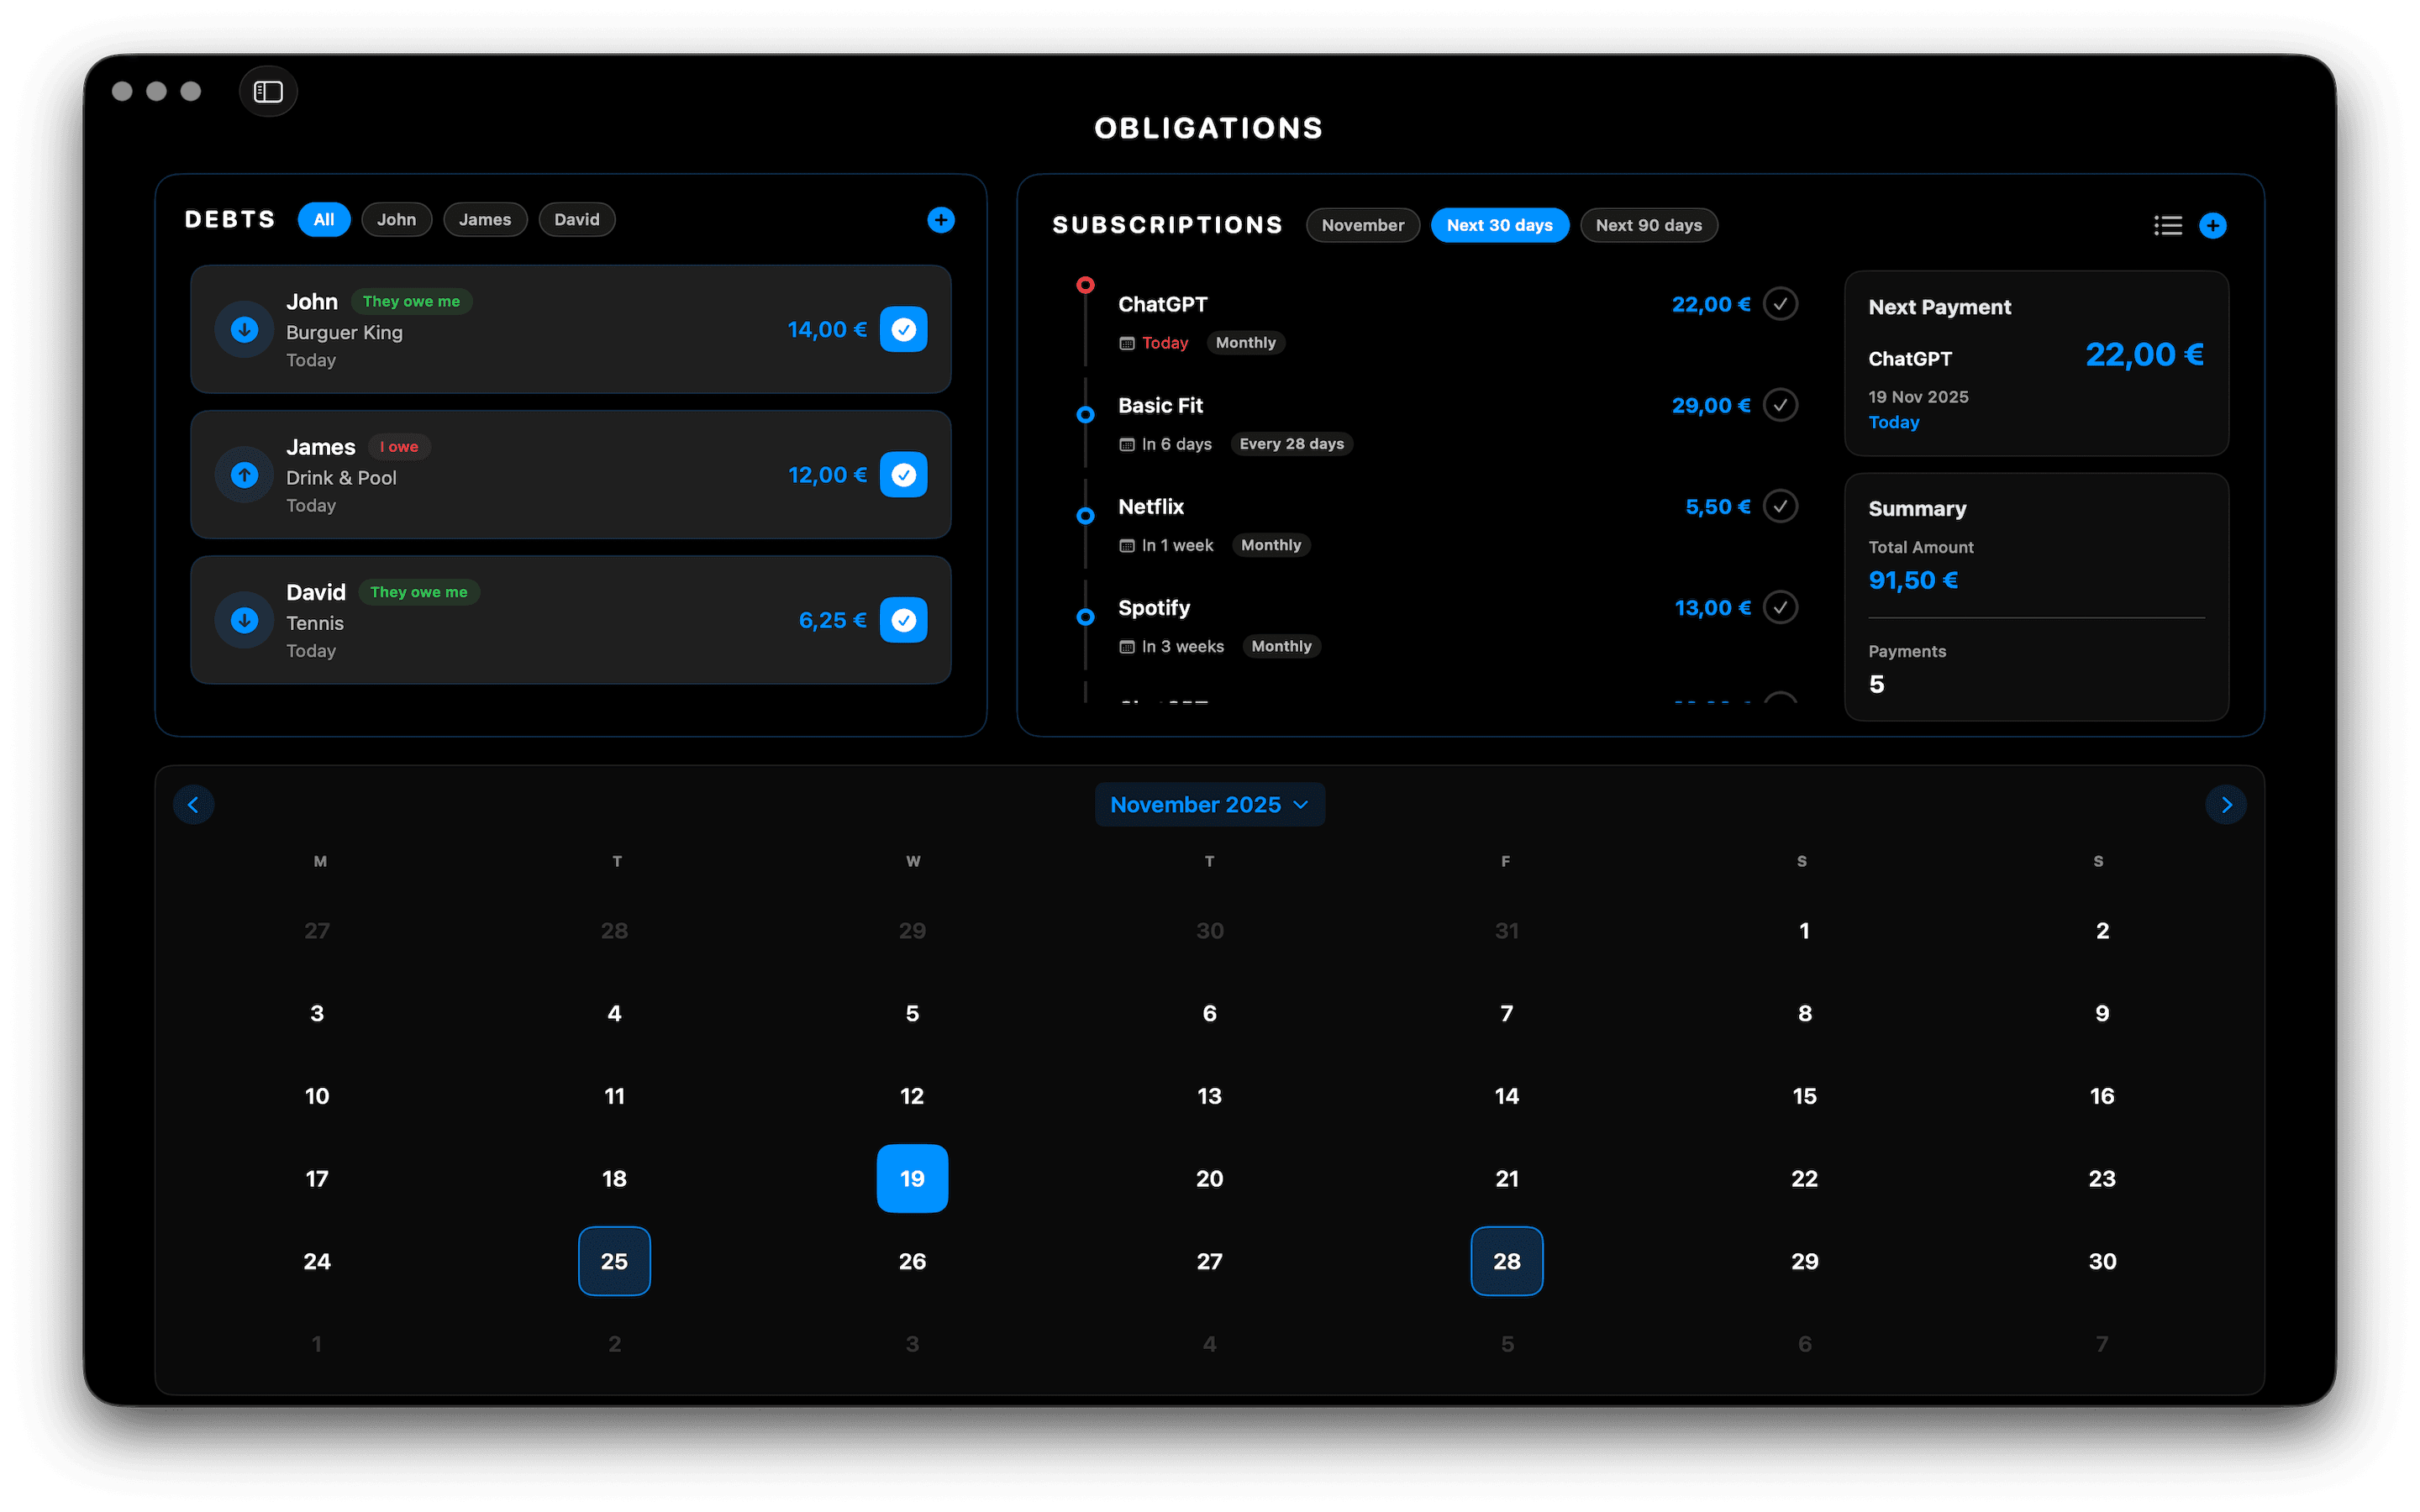Select day 12 in the calendar

[x=912, y=1096]
